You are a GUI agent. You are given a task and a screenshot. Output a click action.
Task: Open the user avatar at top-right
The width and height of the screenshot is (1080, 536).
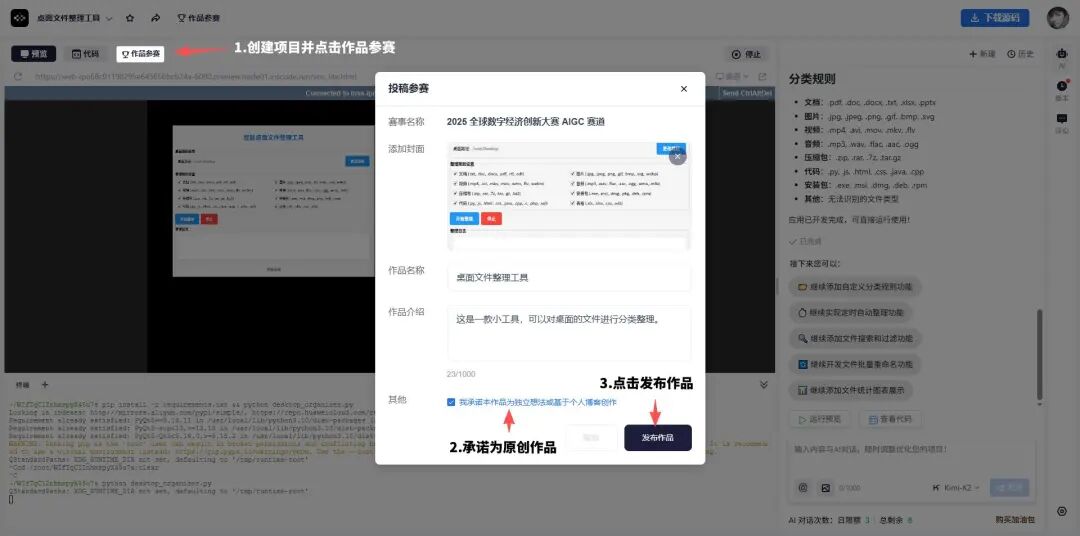tap(1057, 18)
